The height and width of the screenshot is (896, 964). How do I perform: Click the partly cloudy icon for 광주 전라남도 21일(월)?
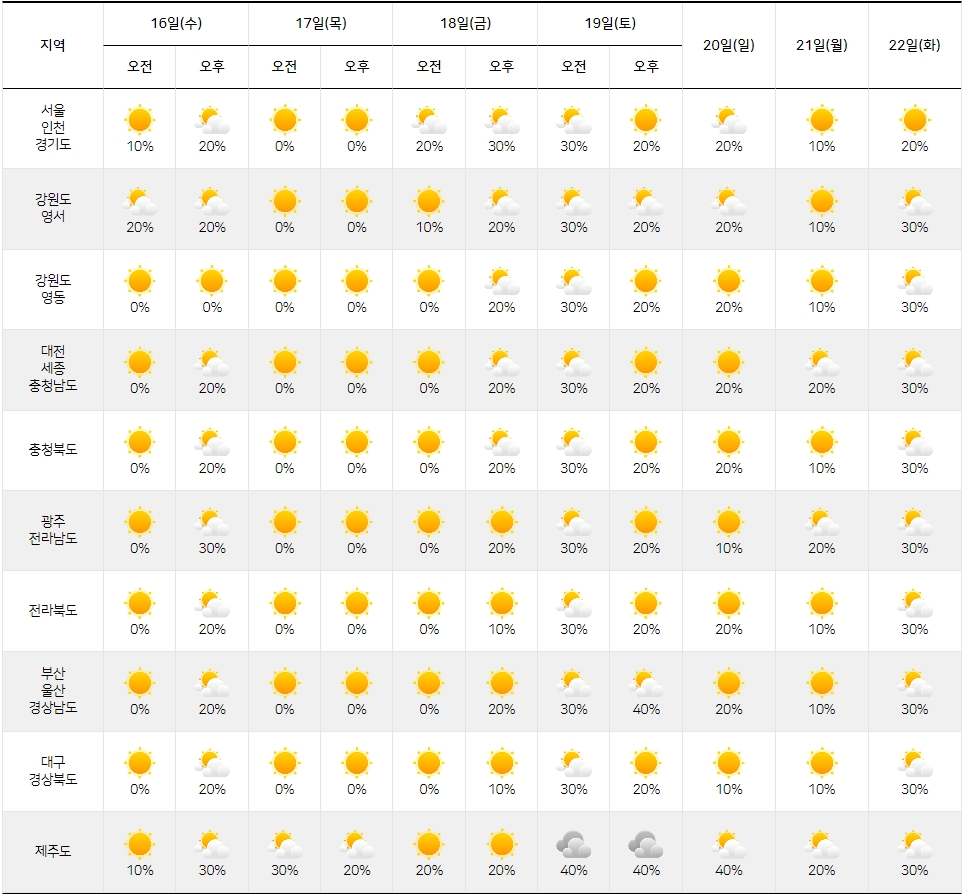821,522
